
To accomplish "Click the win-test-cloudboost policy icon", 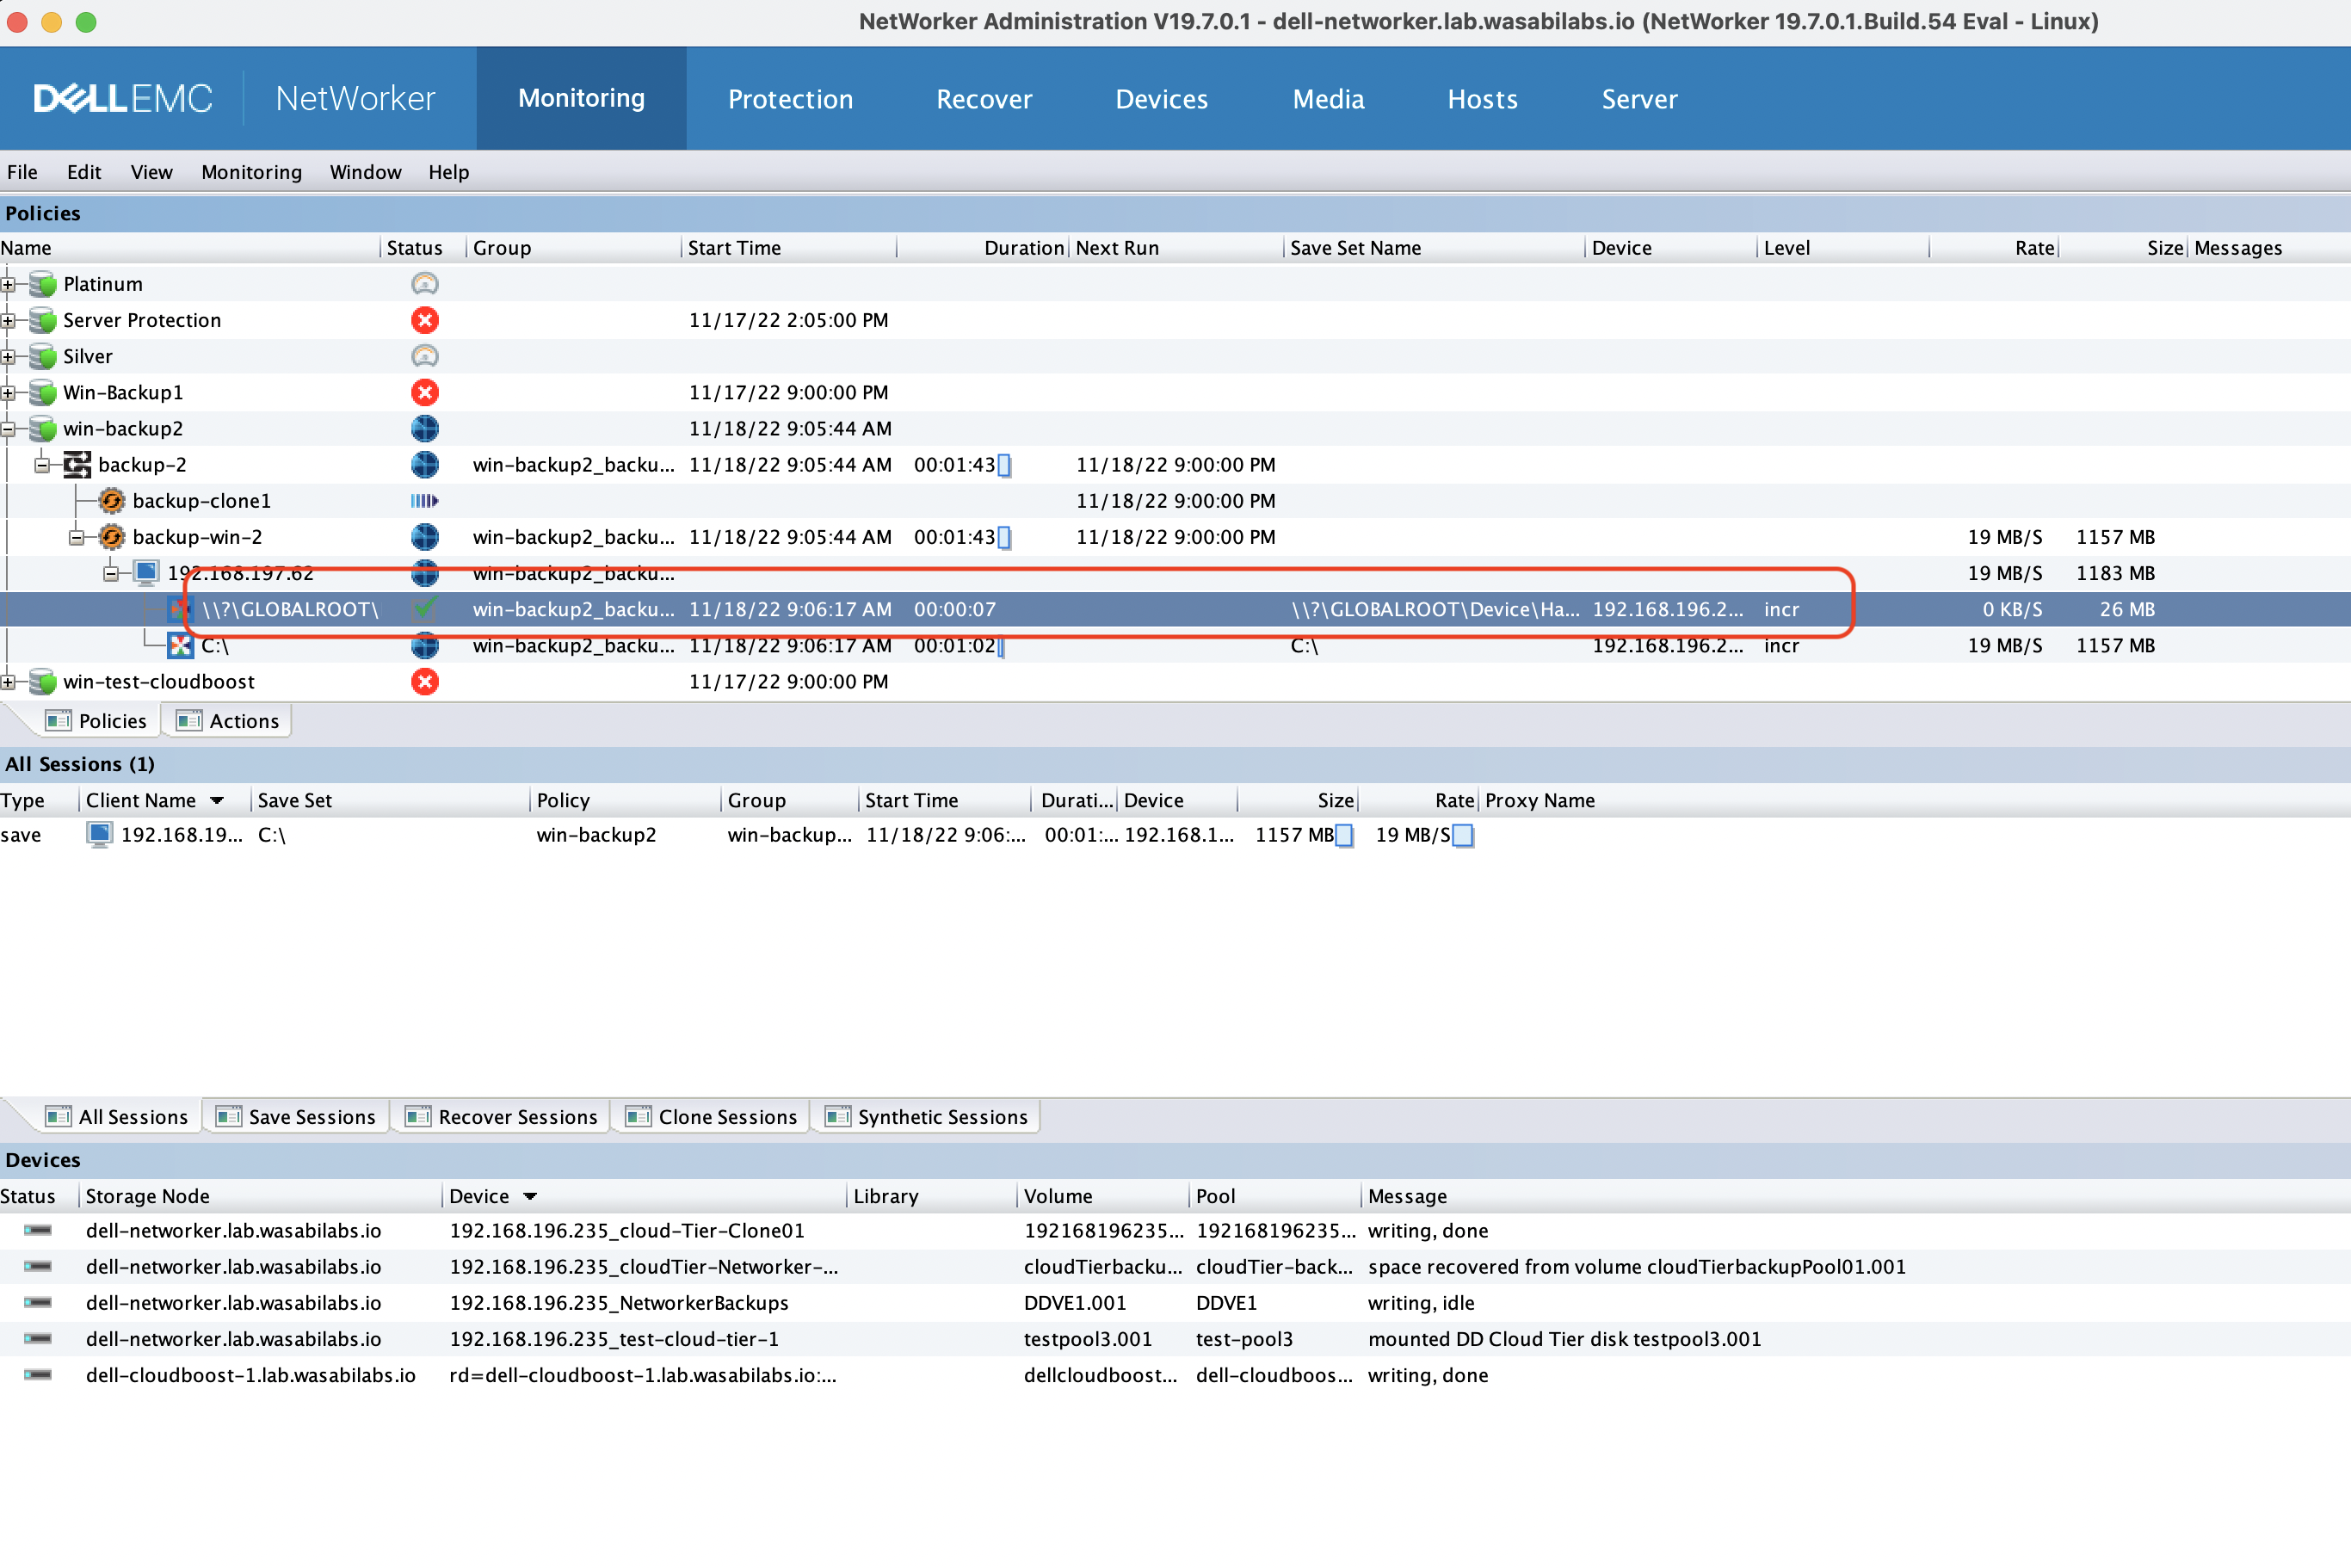I will pyautogui.click(x=43, y=682).
